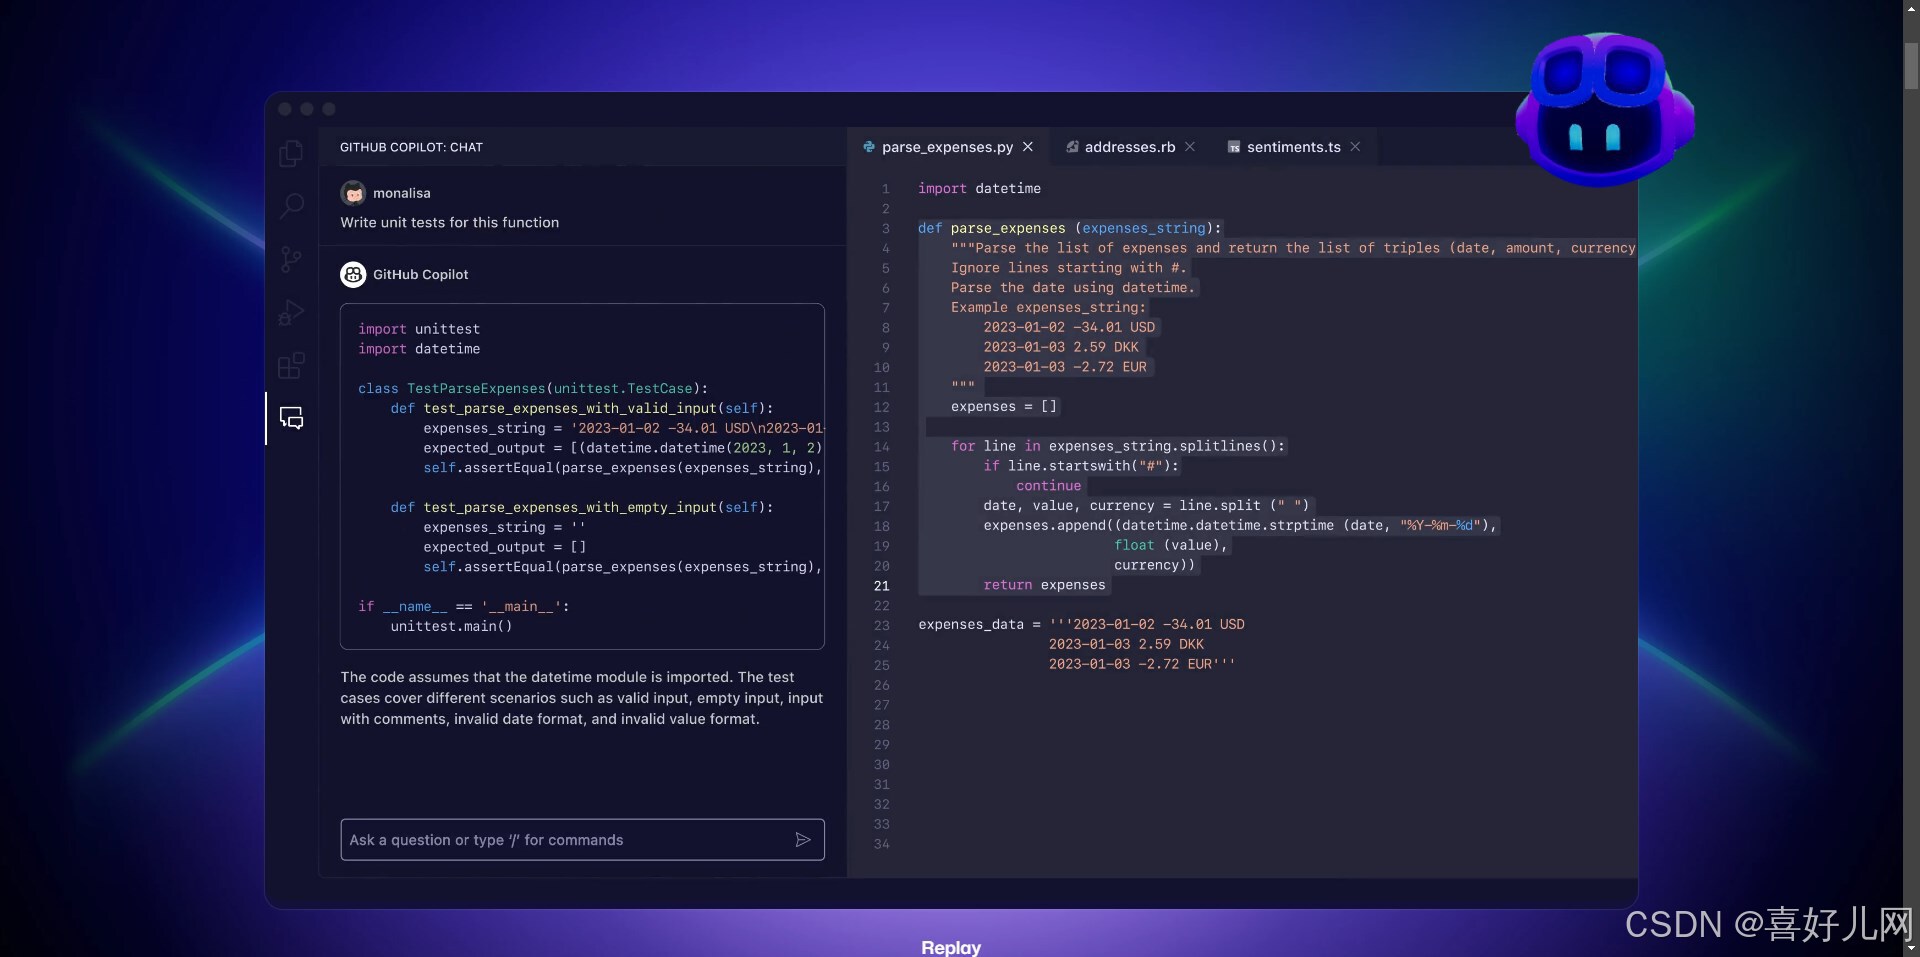Close the addresses.rb tab
The image size is (1920, 957).
coord(1190,147)
